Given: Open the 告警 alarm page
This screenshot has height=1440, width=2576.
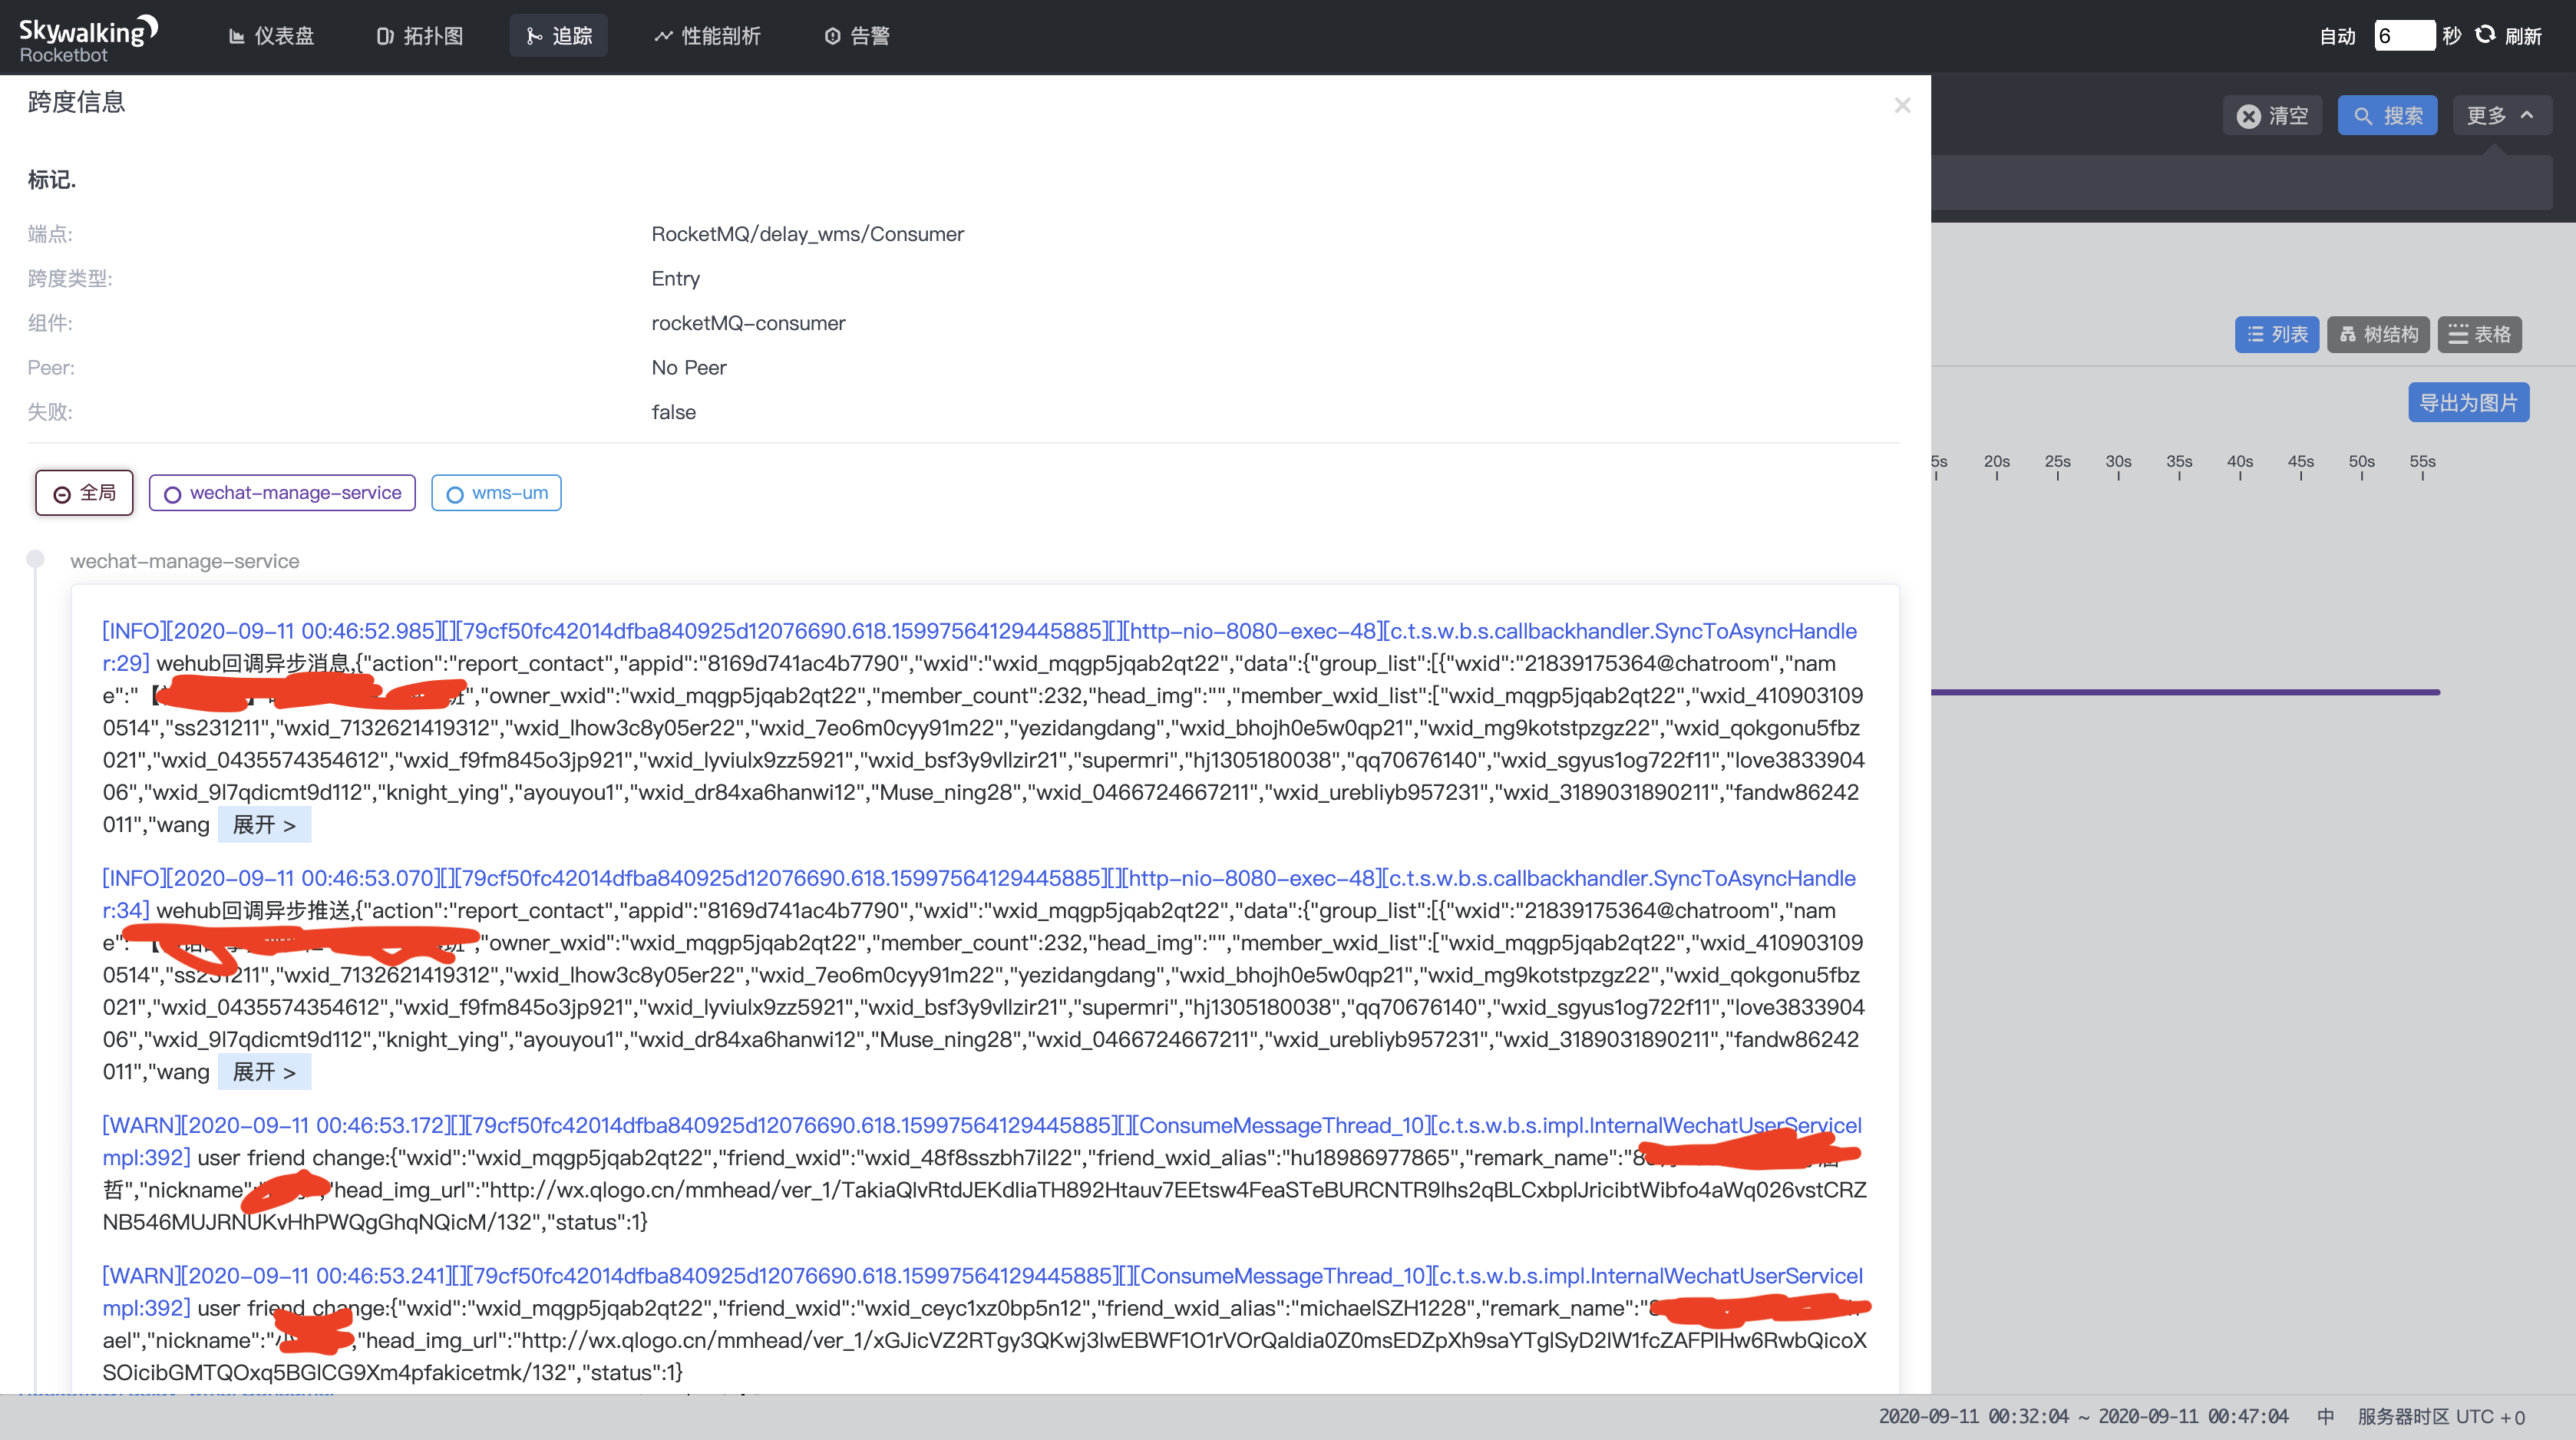Looking at the screenshot, I should point(857,36).
